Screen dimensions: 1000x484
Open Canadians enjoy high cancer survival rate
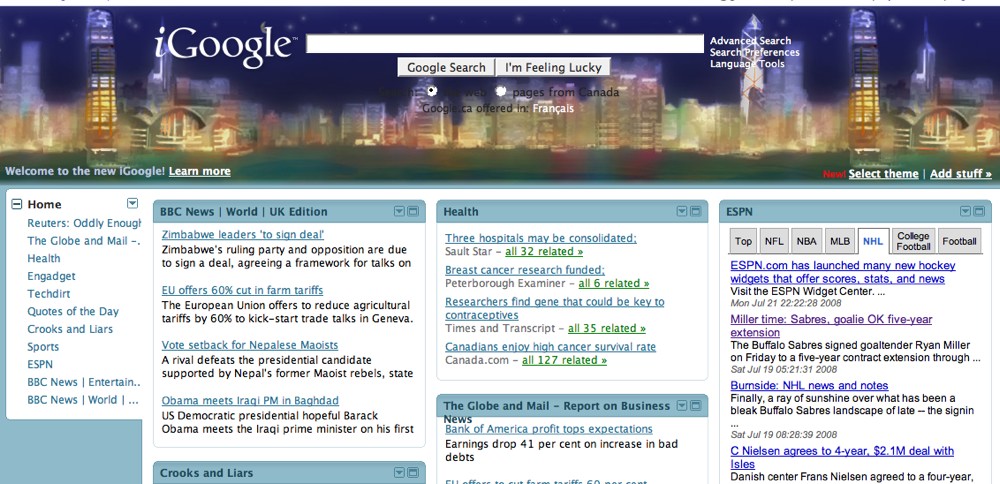550,347
